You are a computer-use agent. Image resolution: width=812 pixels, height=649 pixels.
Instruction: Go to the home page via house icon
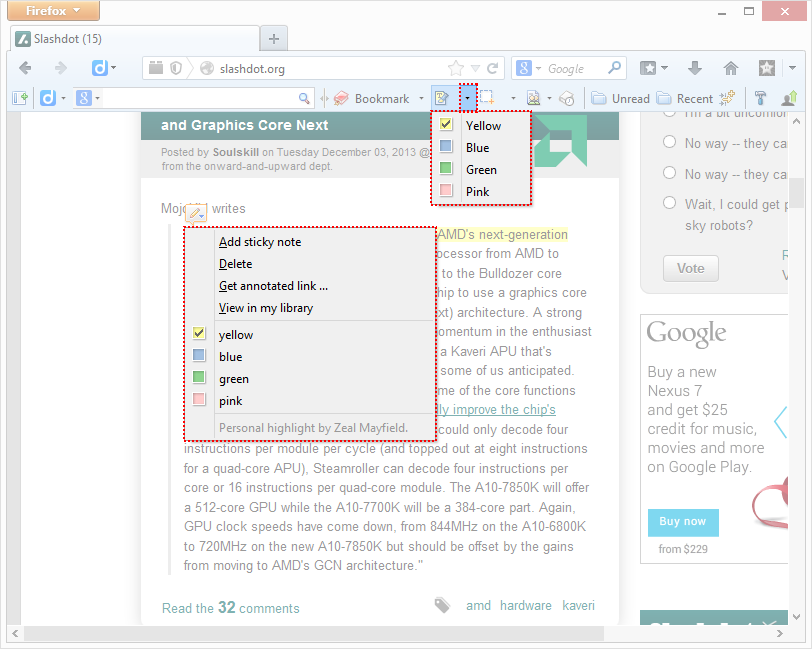(x=731, y=68)
